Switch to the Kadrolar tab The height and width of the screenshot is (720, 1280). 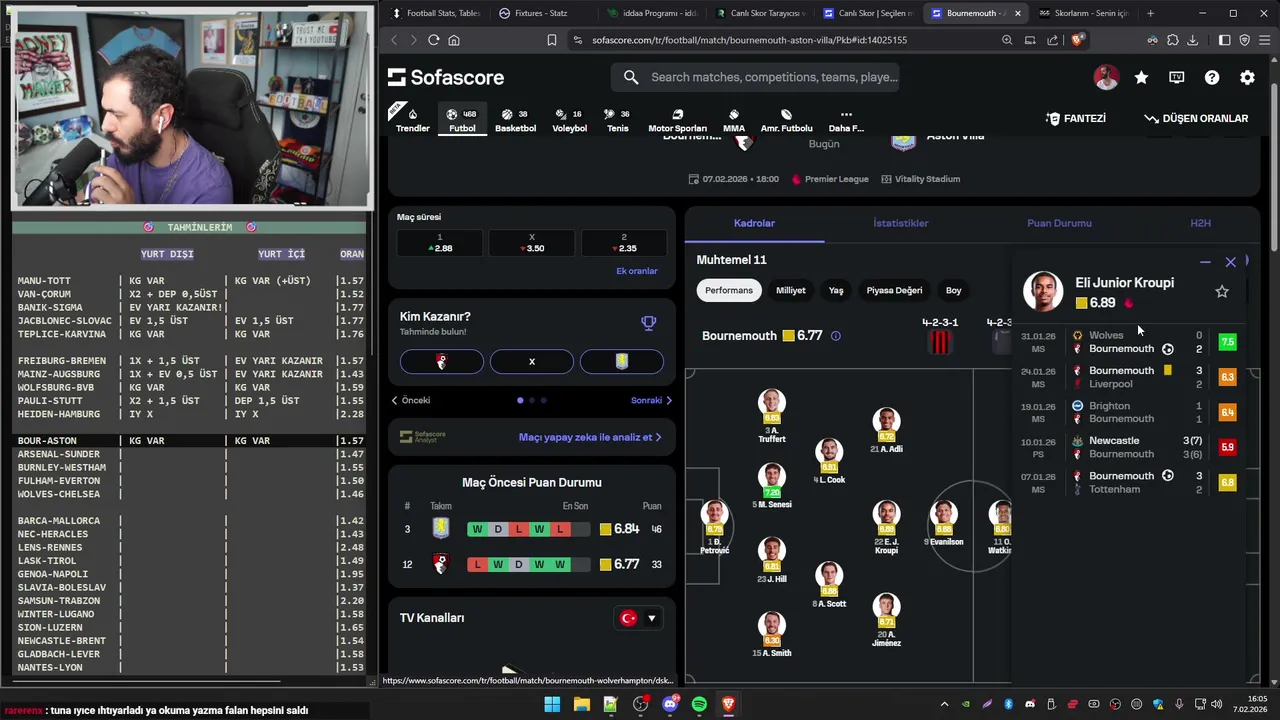tap(754, 223)
